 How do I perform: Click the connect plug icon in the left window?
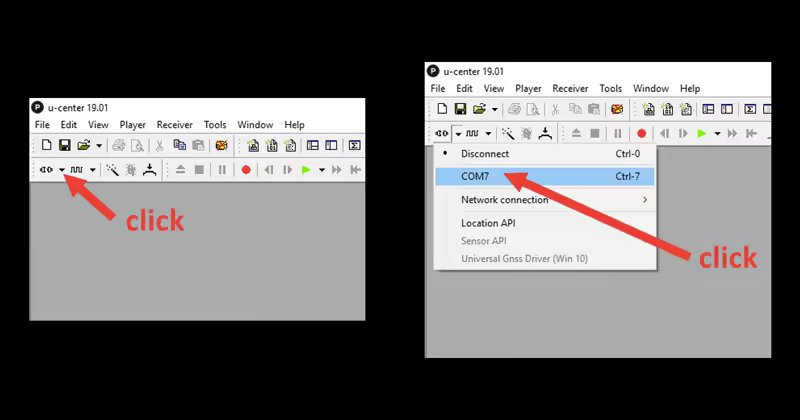click(46, 170)
